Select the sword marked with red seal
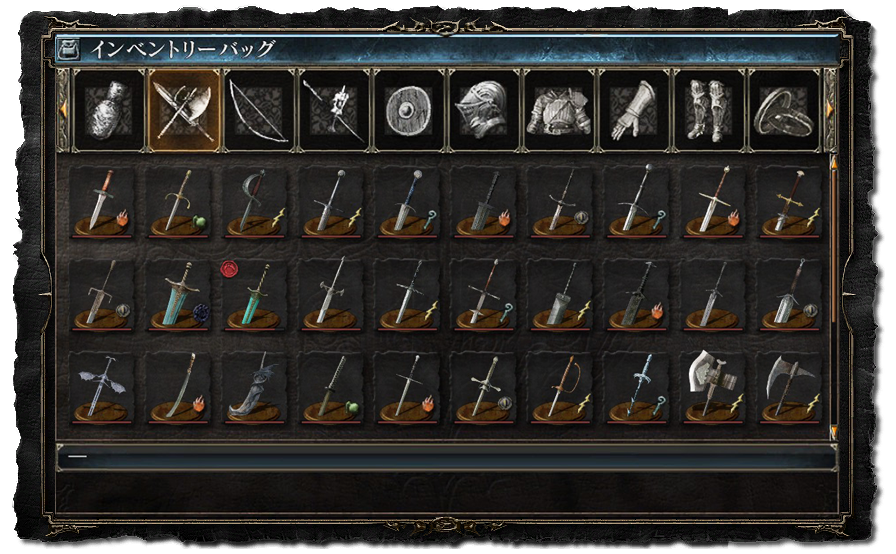The image size is (896, 554). (255, 295)
